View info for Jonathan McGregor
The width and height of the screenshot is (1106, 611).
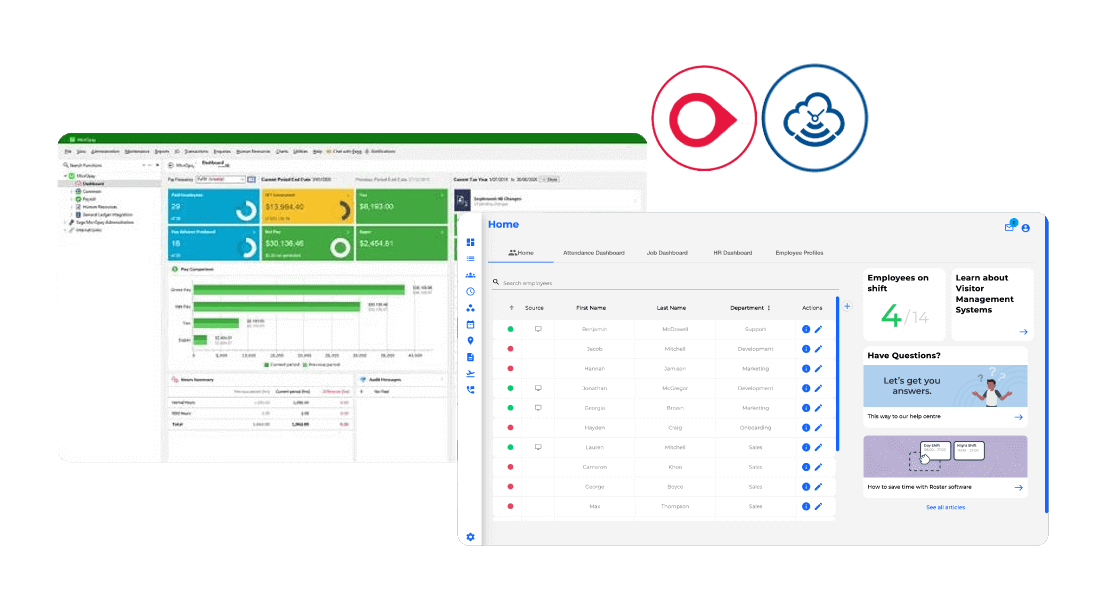pos(806,389)
